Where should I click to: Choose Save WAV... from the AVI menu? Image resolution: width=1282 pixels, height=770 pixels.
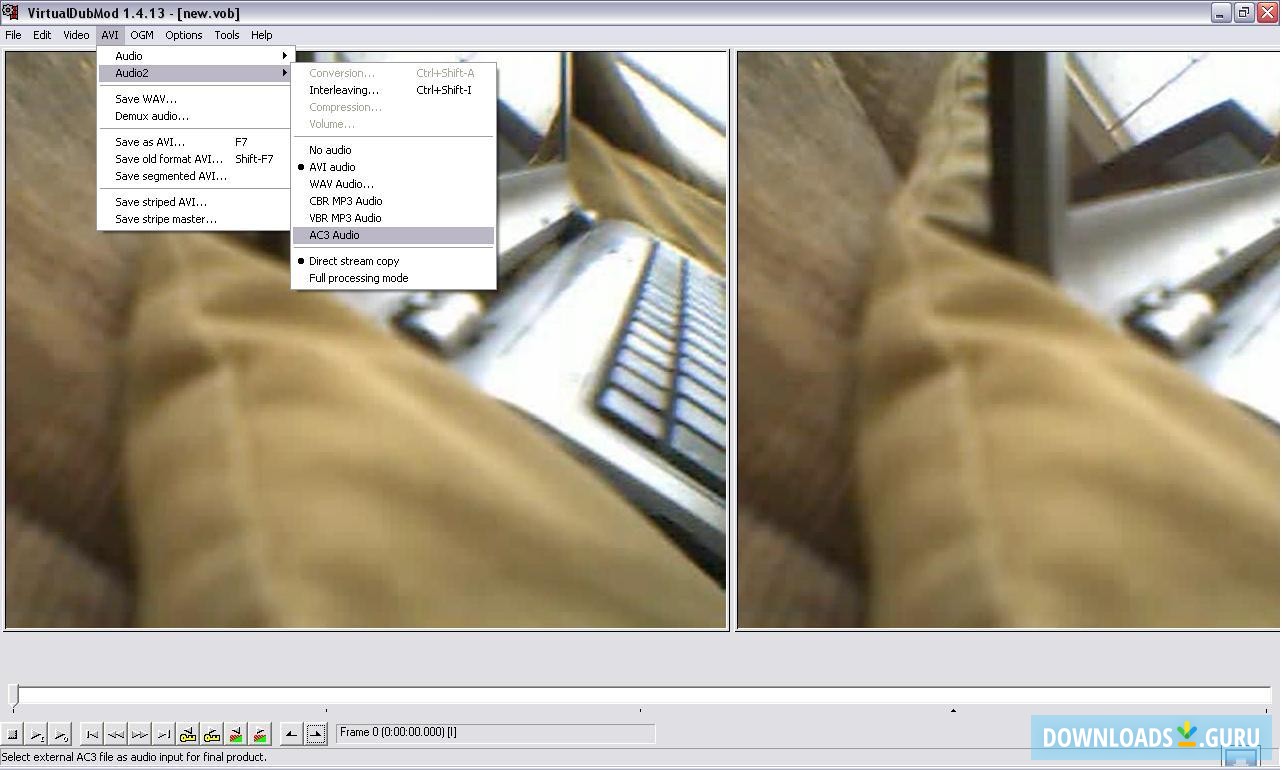(195, 99)
